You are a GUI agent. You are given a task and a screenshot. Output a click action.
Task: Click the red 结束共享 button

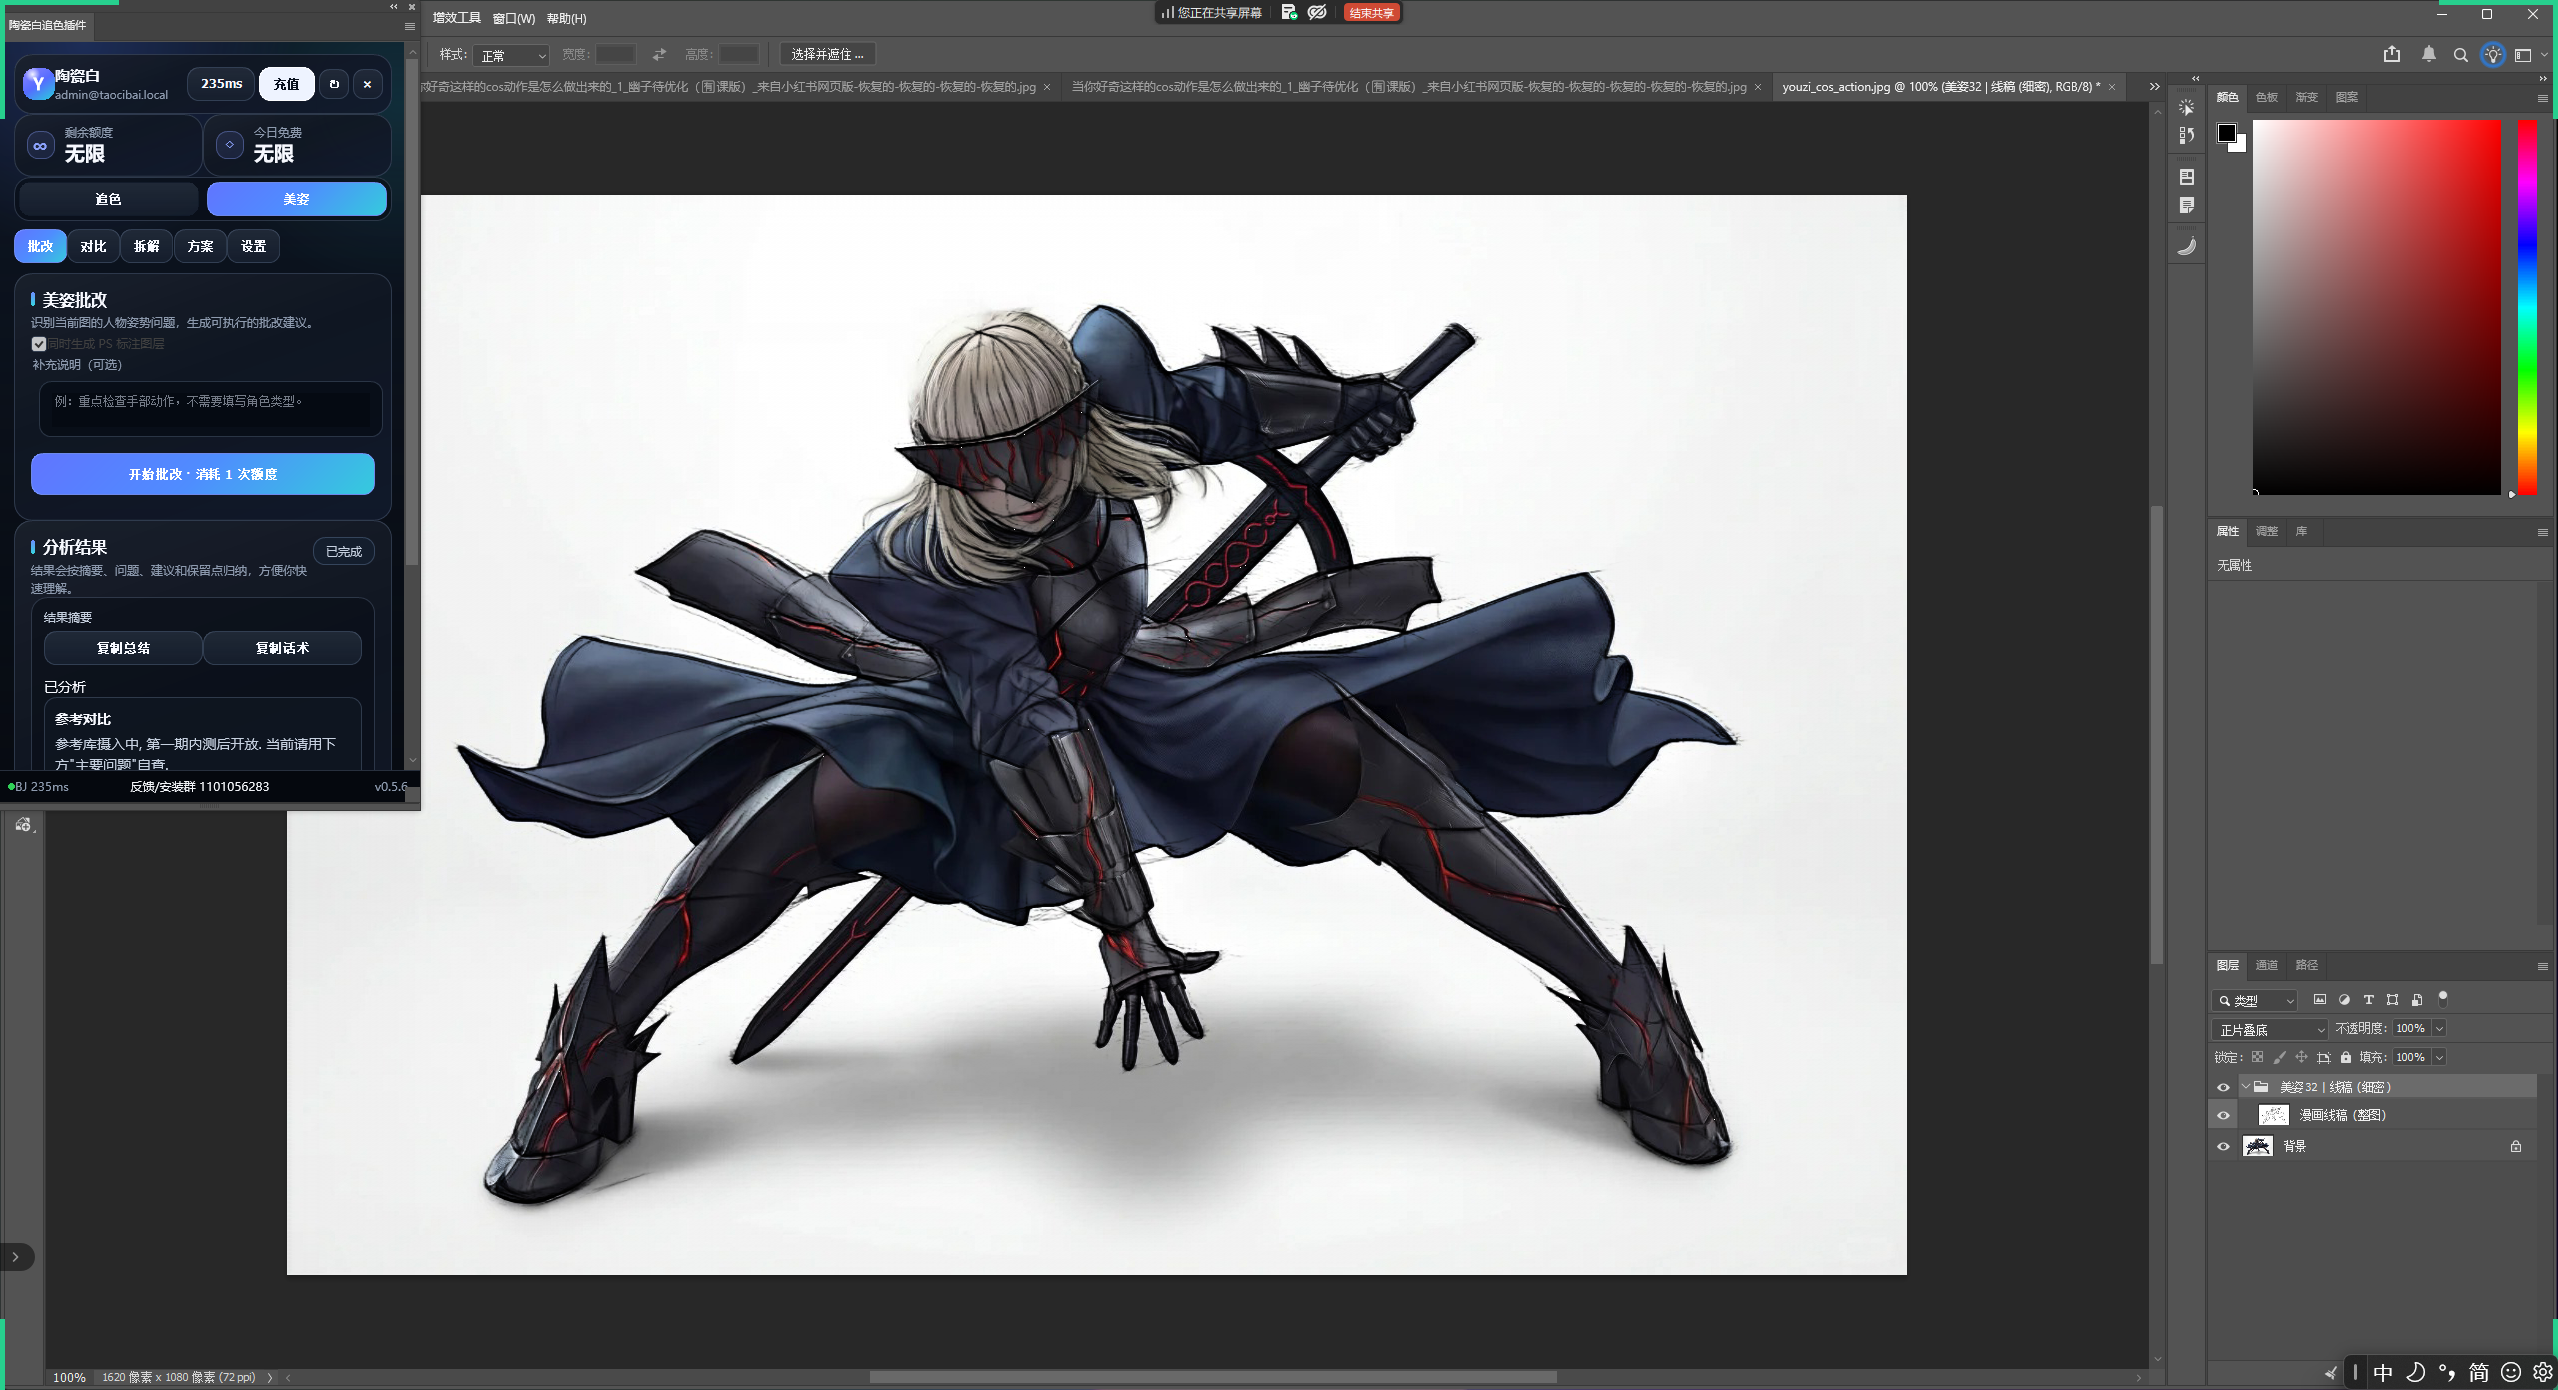coord(1372,13)
